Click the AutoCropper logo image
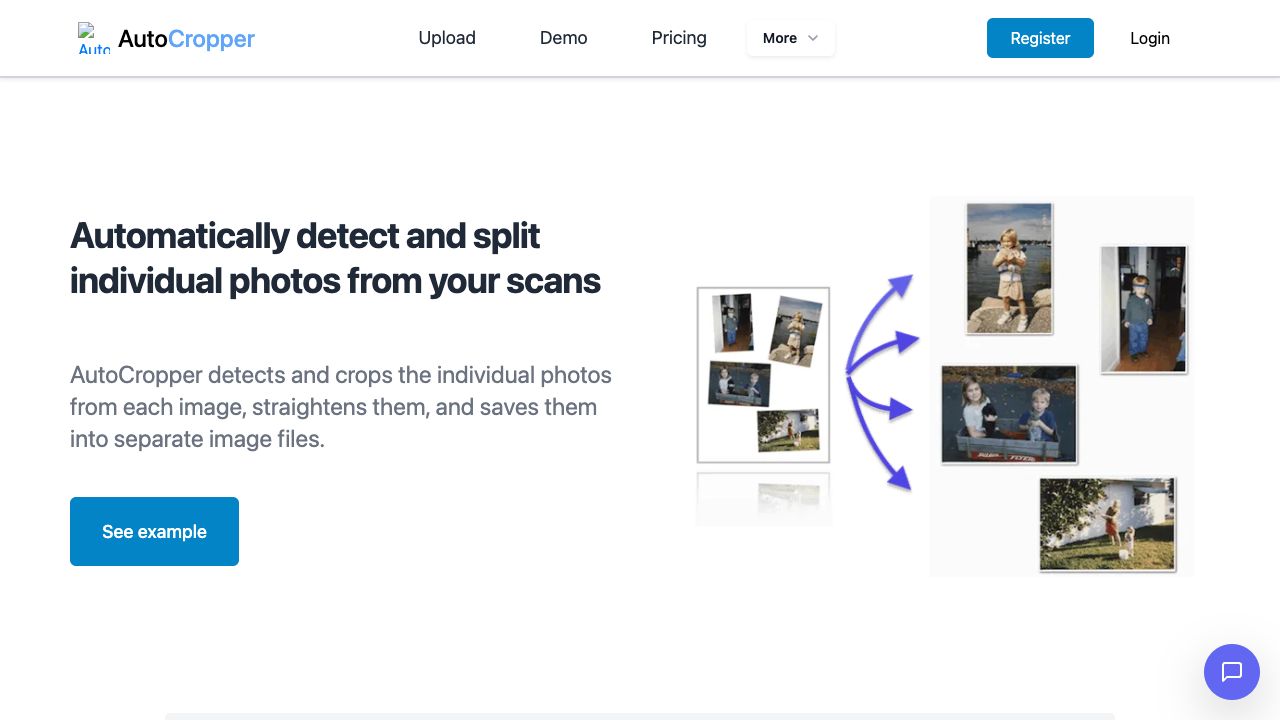The width and height of the screenshot is (1280, 720). (x=94, y=38)
